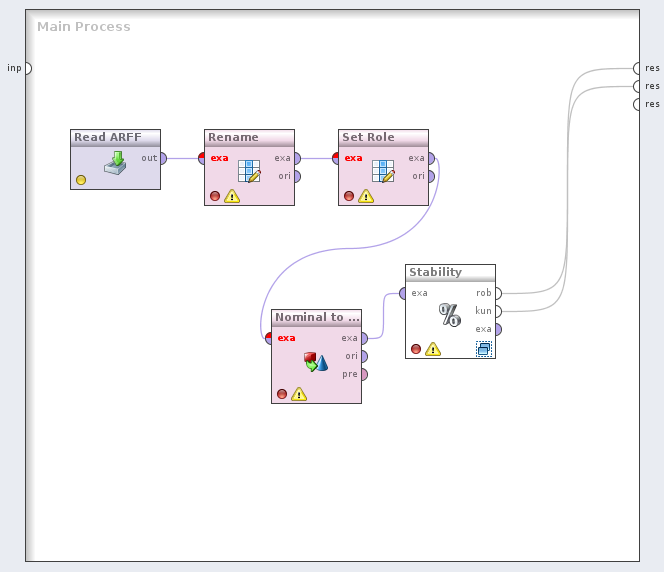Click warning triangle on Nominal to operator
664x572 pixels.
coord(299,394)
